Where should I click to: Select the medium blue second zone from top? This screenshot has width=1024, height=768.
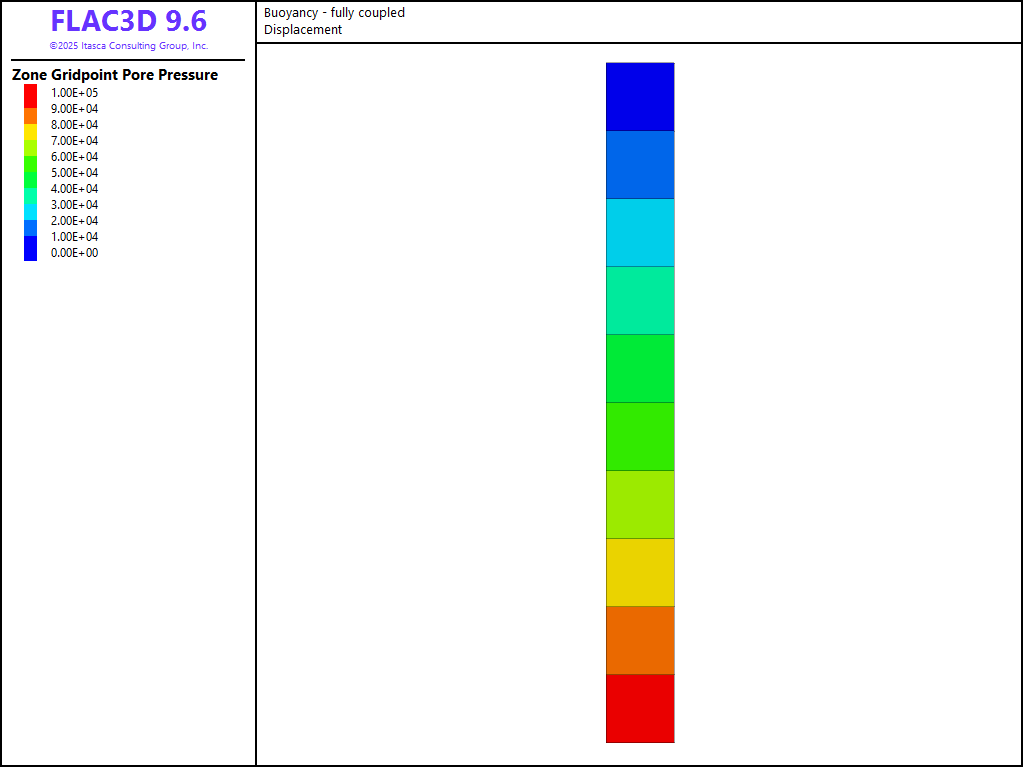click(640, 165)
